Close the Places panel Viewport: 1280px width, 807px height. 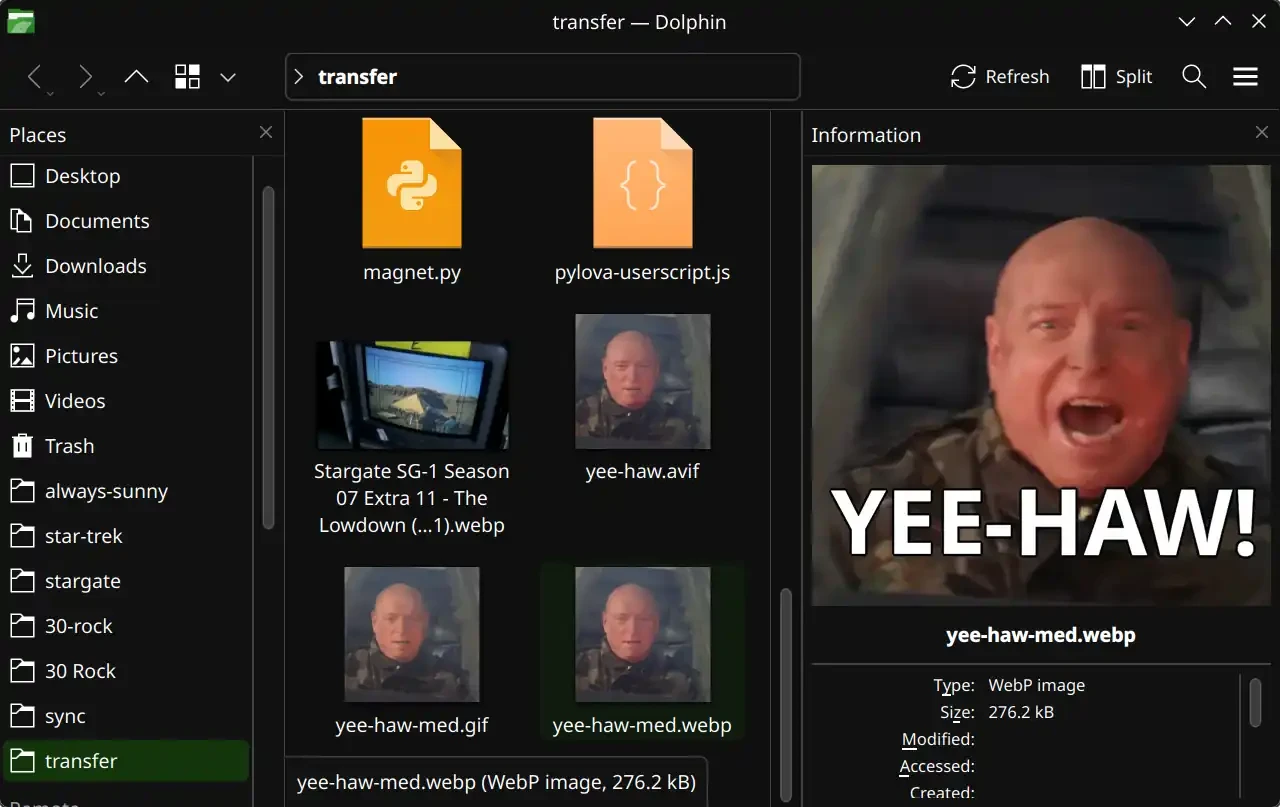click(266, 133)
